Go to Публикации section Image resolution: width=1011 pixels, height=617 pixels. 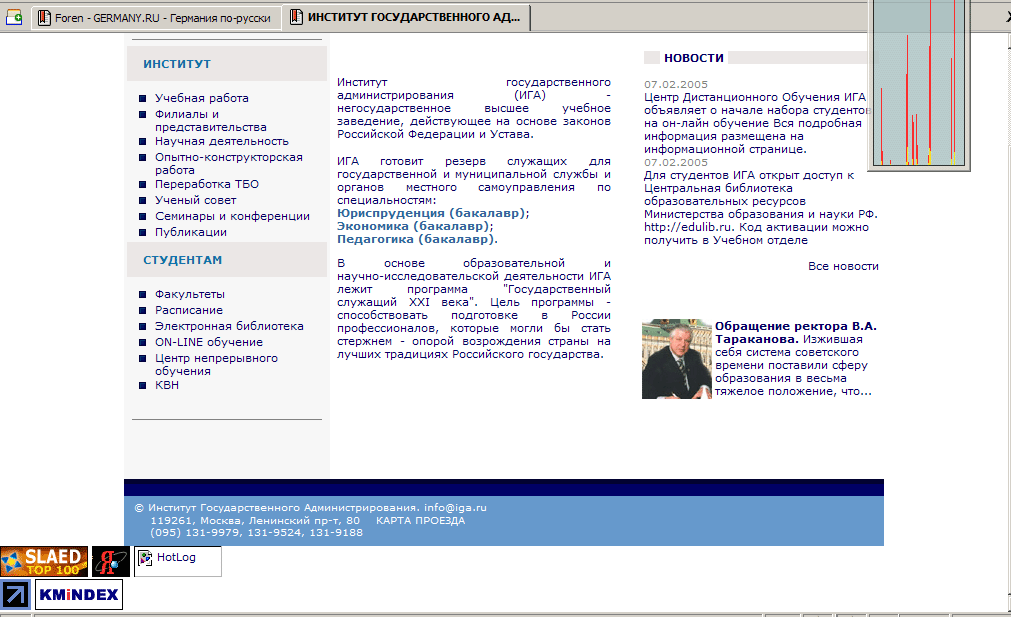pyautogui.click(x=191, y=232)
